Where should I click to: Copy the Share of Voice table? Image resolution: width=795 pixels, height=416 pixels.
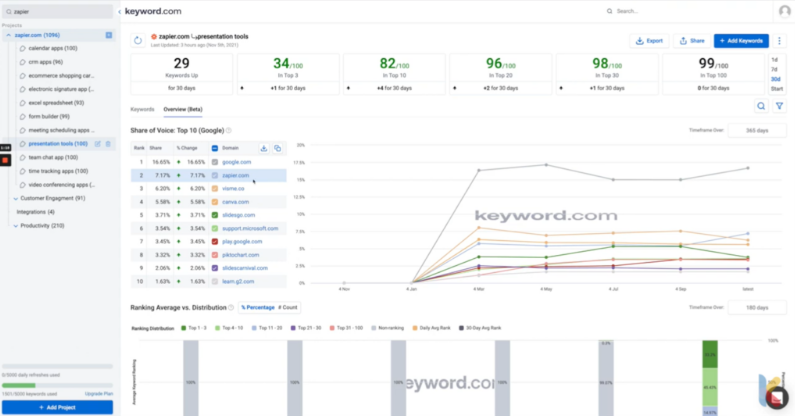pos(277,148)
